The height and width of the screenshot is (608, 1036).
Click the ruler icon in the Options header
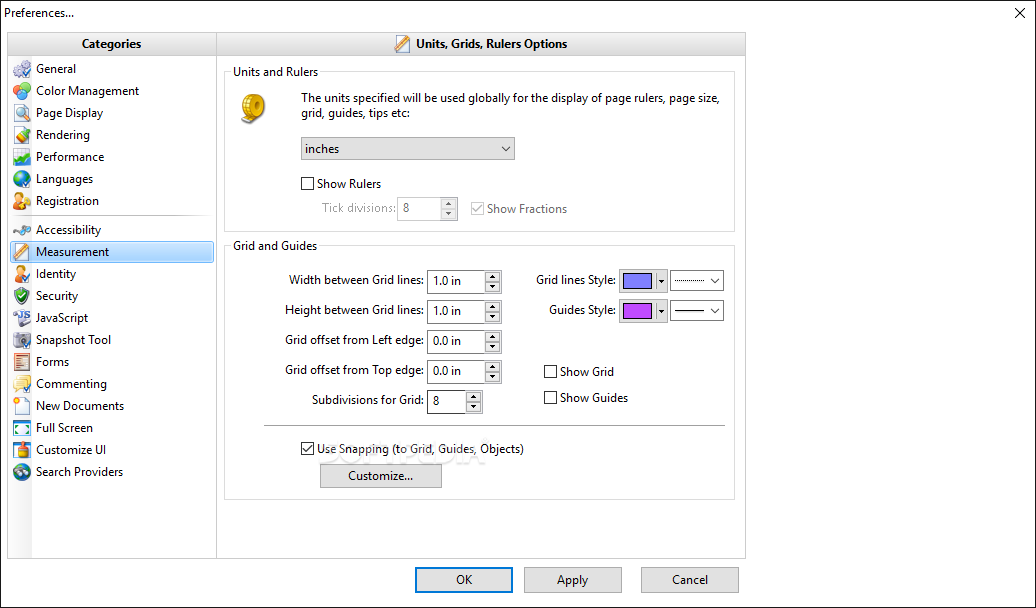coord(402,44)
